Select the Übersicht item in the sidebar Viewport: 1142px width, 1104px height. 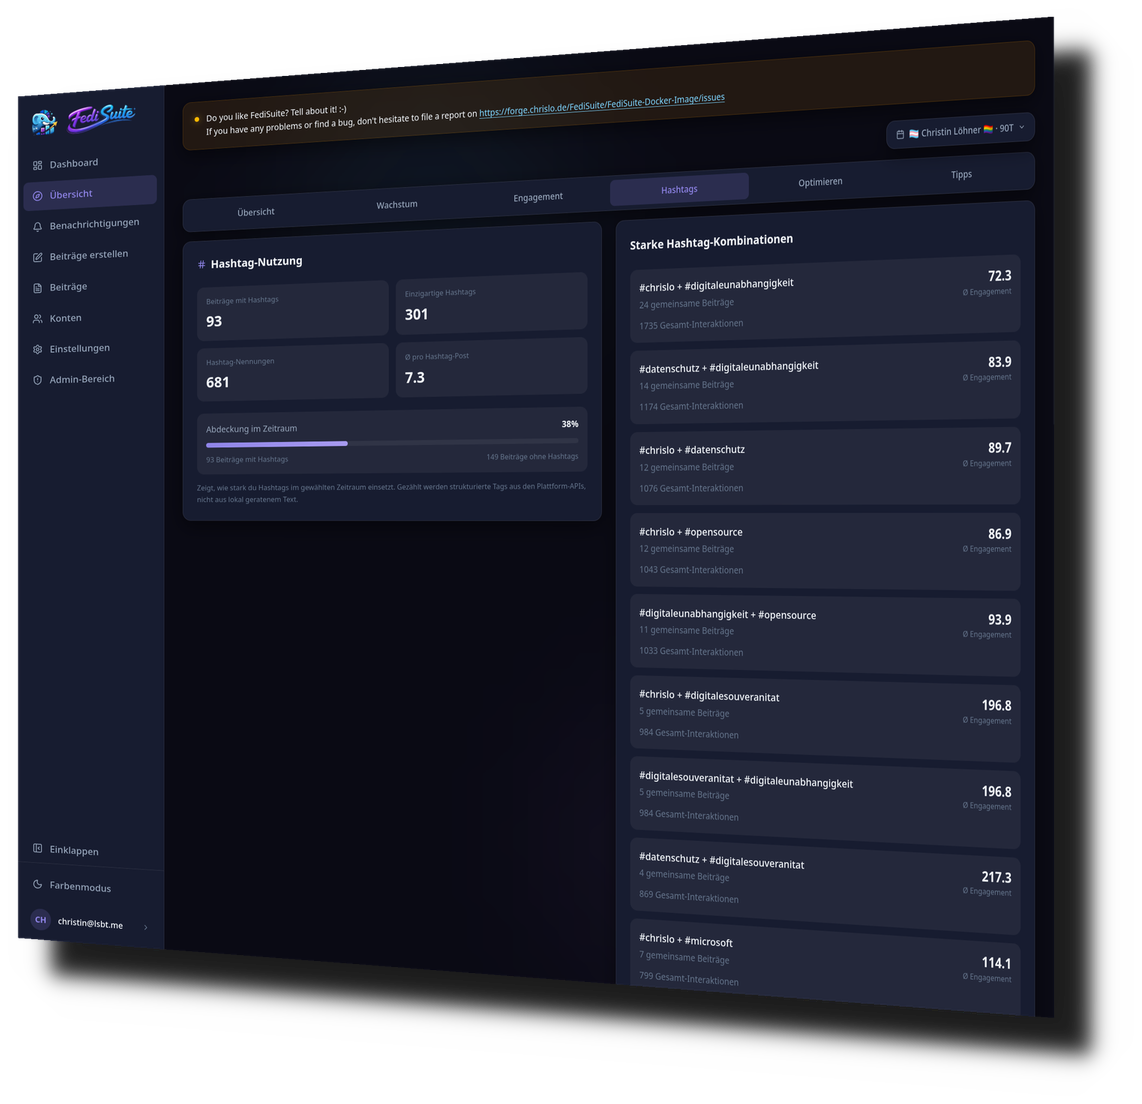click(90, 194)
